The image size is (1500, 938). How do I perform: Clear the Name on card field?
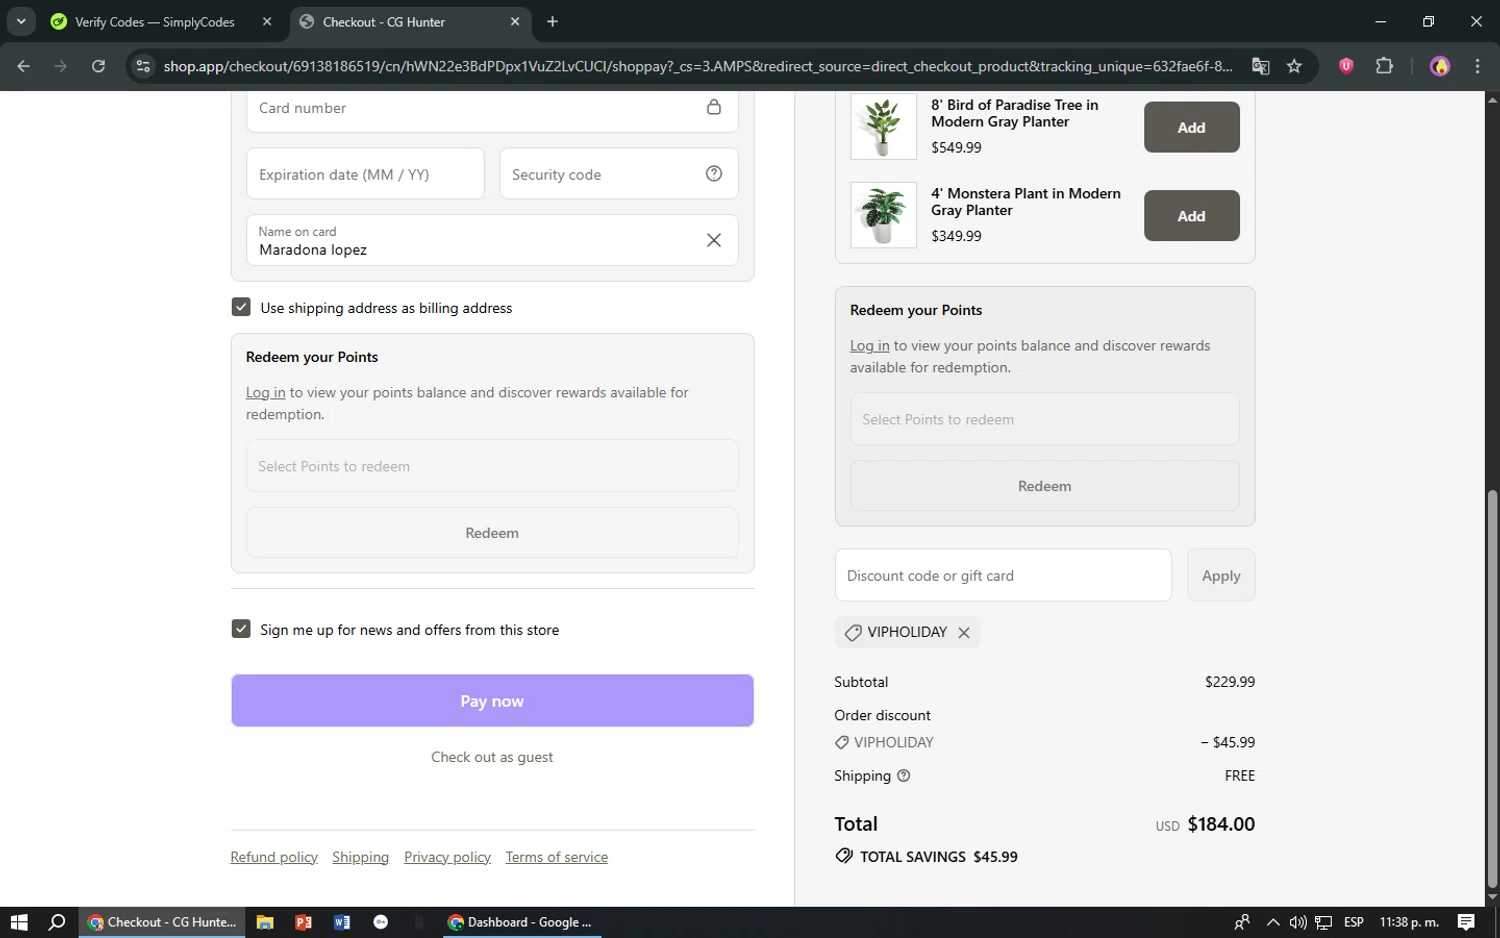pos(714,240)
